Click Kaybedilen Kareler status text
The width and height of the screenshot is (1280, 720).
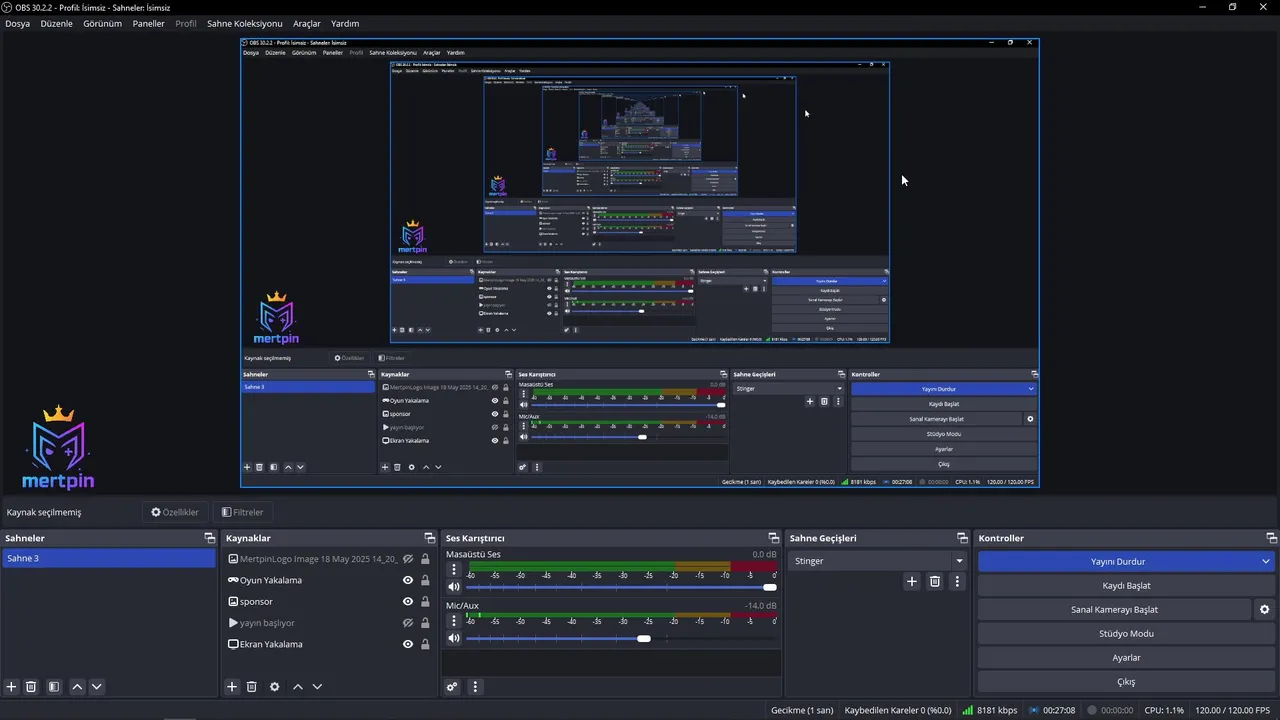[898, 710]
